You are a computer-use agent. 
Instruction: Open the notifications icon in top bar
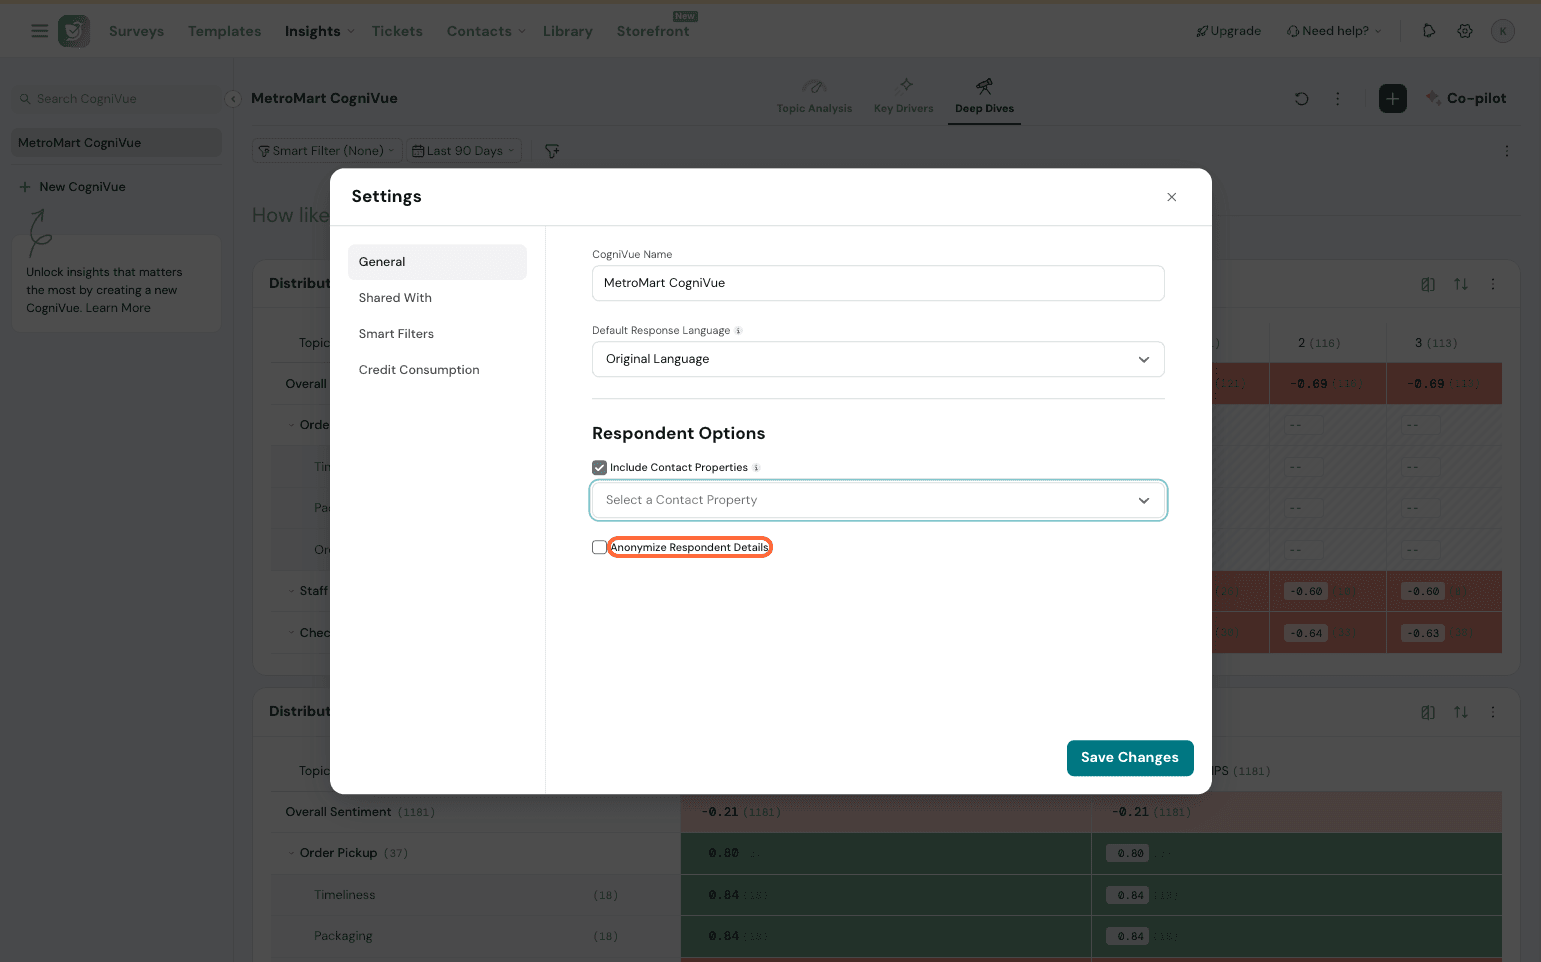pos(1428,31)
